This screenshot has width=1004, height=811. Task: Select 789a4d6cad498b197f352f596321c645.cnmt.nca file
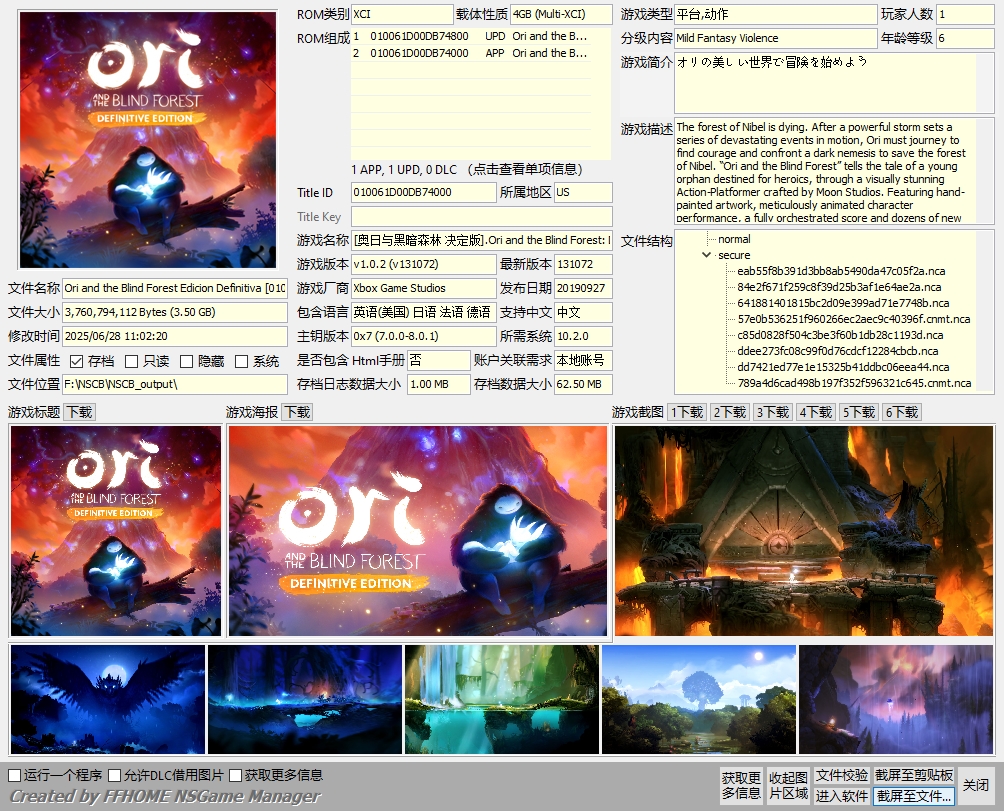[854, 383]
